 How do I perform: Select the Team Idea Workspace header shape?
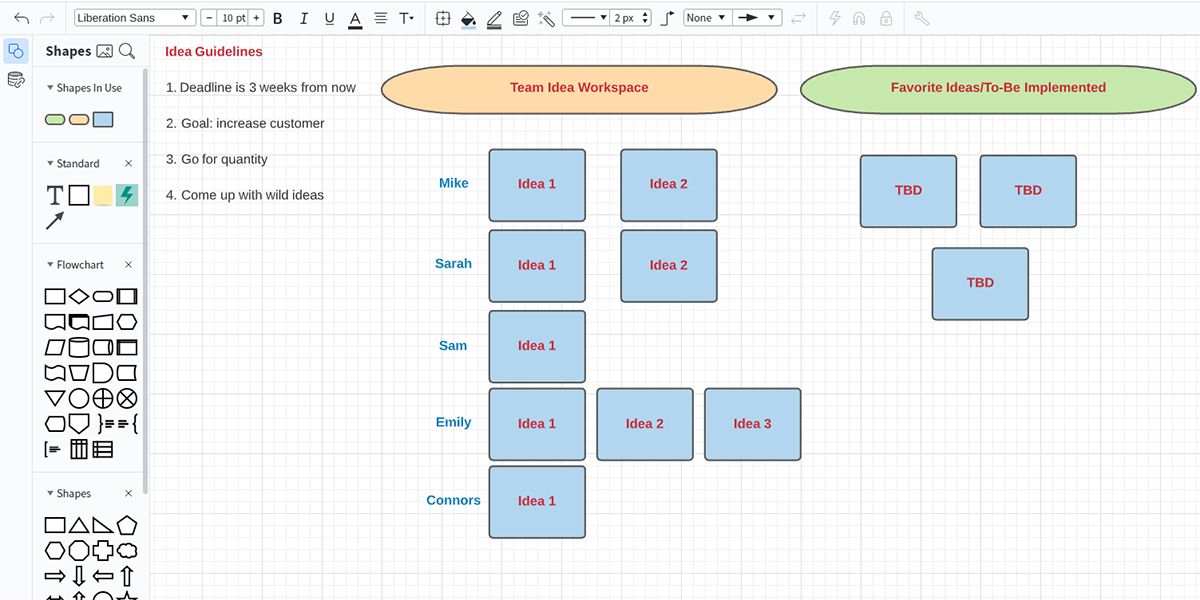[x=579, y=88]
